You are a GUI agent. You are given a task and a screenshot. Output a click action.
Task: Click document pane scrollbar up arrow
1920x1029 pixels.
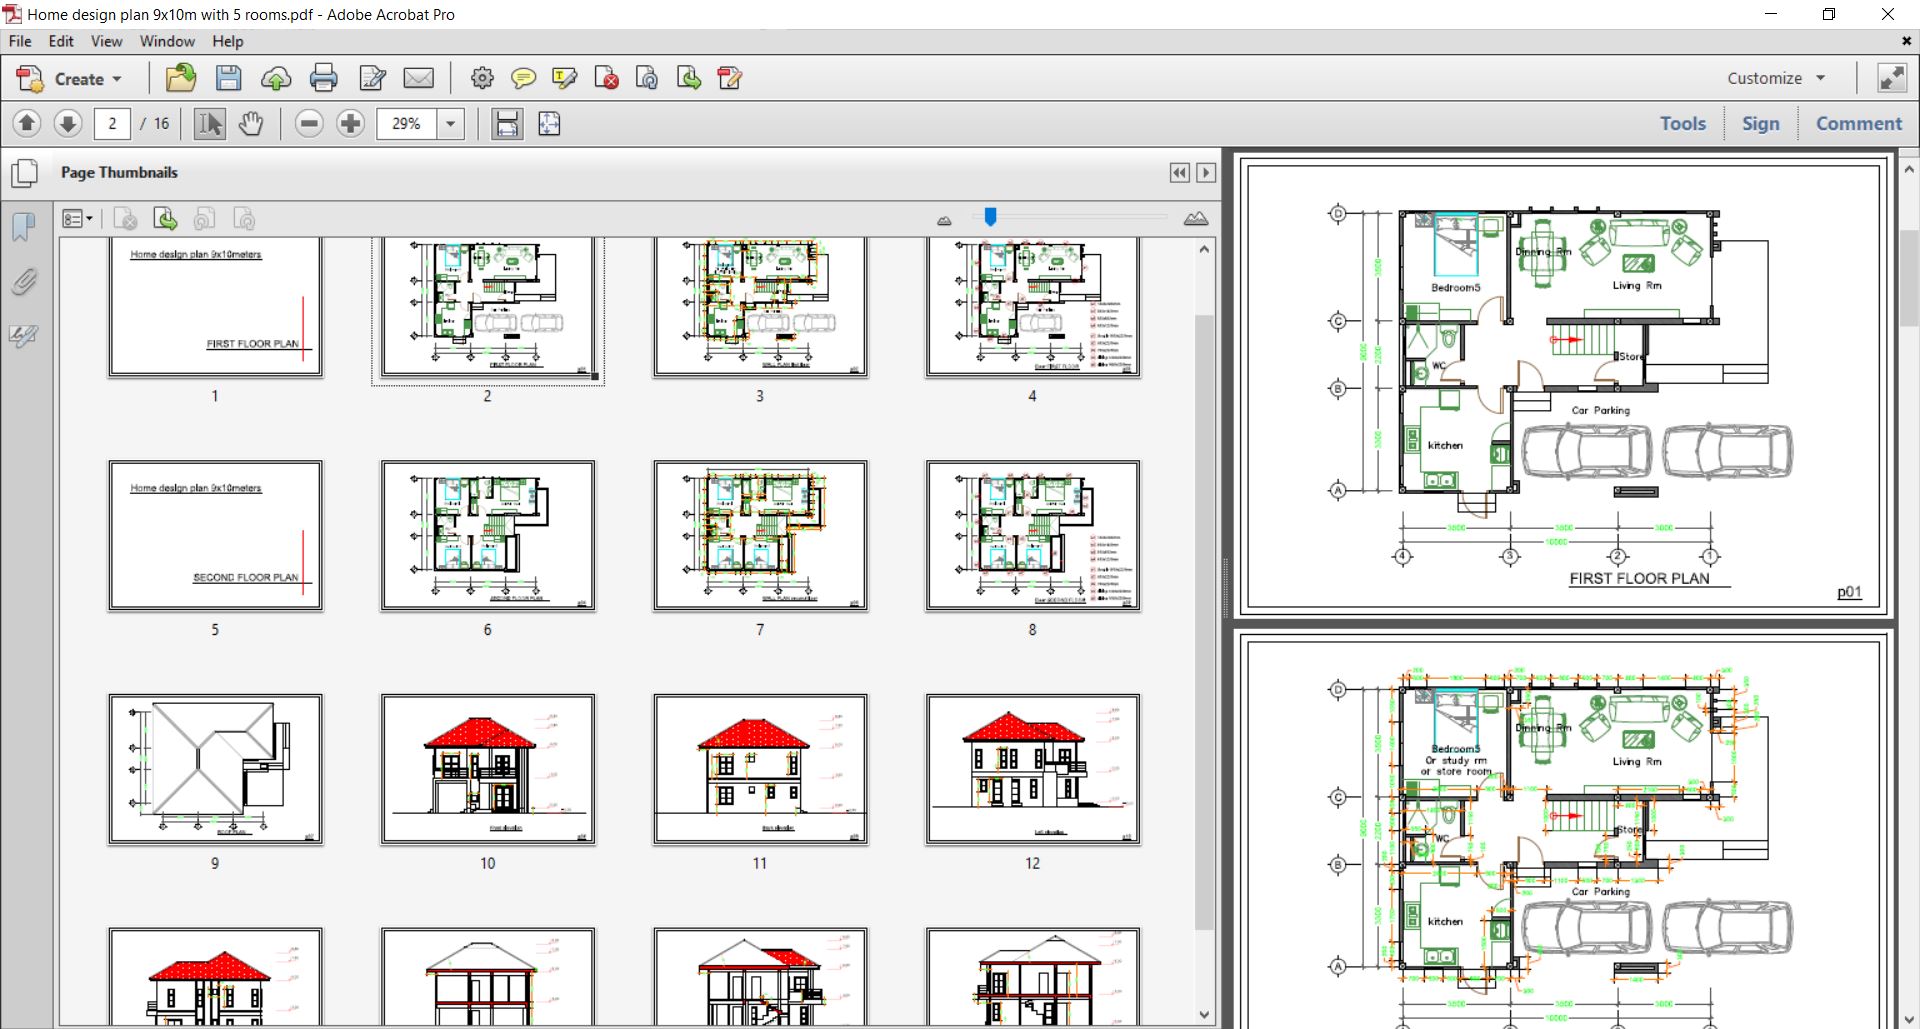1909,169
